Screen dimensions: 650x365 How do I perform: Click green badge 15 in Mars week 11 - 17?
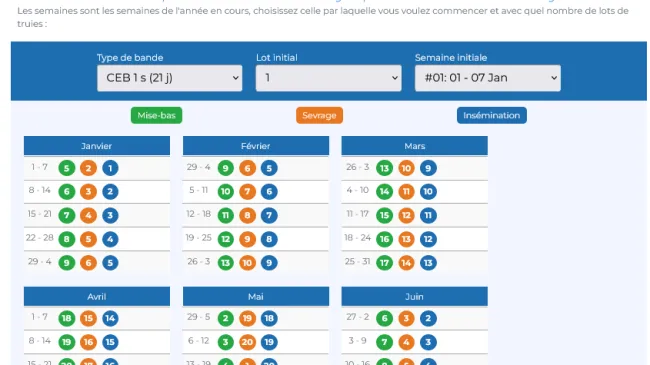coord(384,215)
